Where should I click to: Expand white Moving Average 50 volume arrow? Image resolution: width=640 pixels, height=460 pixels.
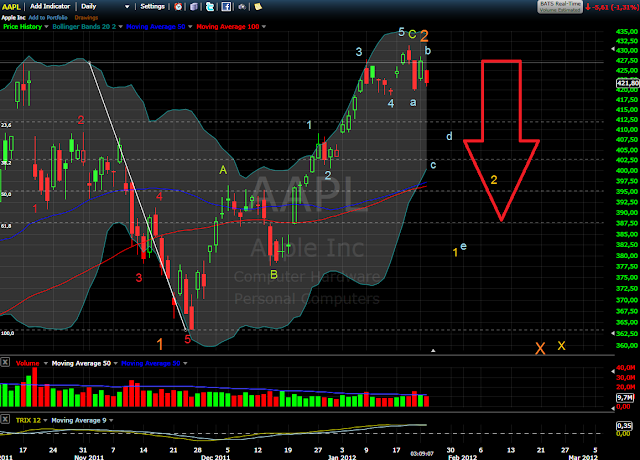coord(116,363)
